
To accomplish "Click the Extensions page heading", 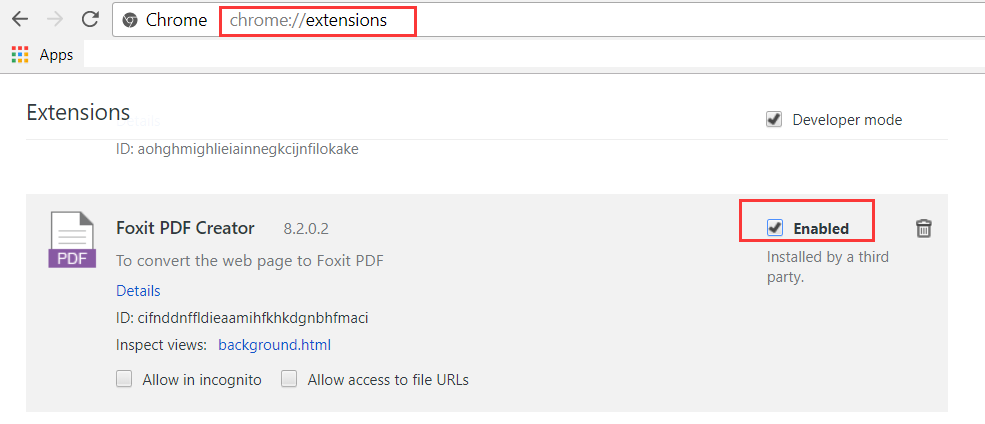I will coord(78,112).
